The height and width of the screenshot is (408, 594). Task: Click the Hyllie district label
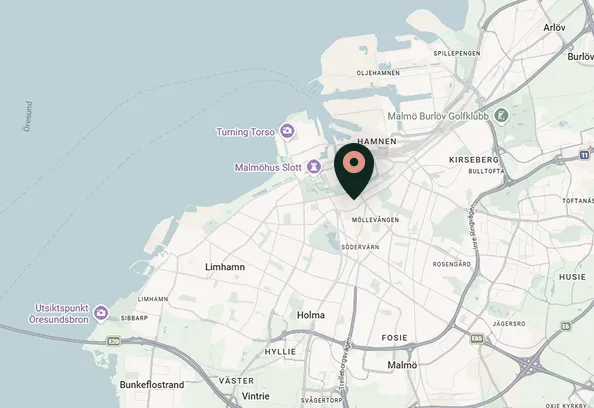coord(280,352)
